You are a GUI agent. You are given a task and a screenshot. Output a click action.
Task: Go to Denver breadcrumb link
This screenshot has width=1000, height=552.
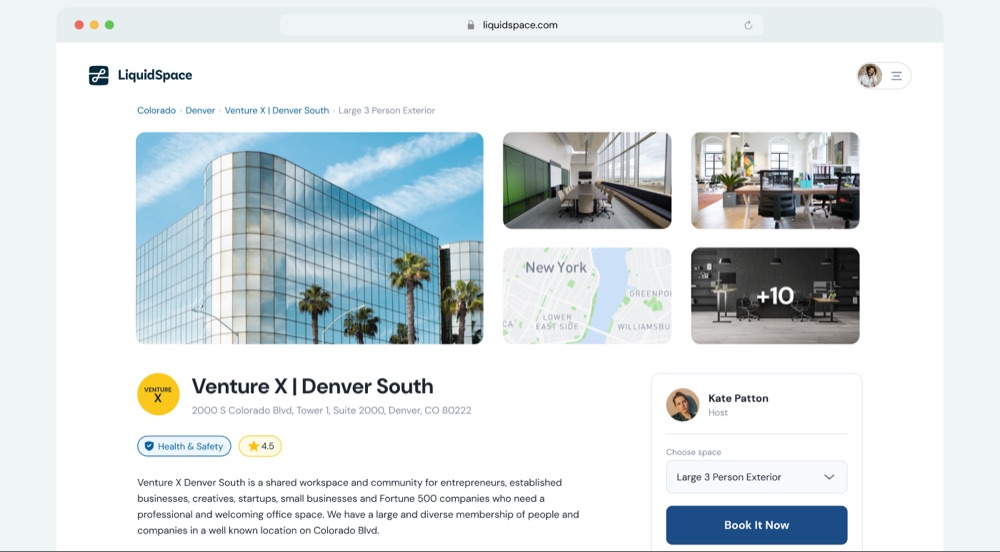tap(200, 110)
